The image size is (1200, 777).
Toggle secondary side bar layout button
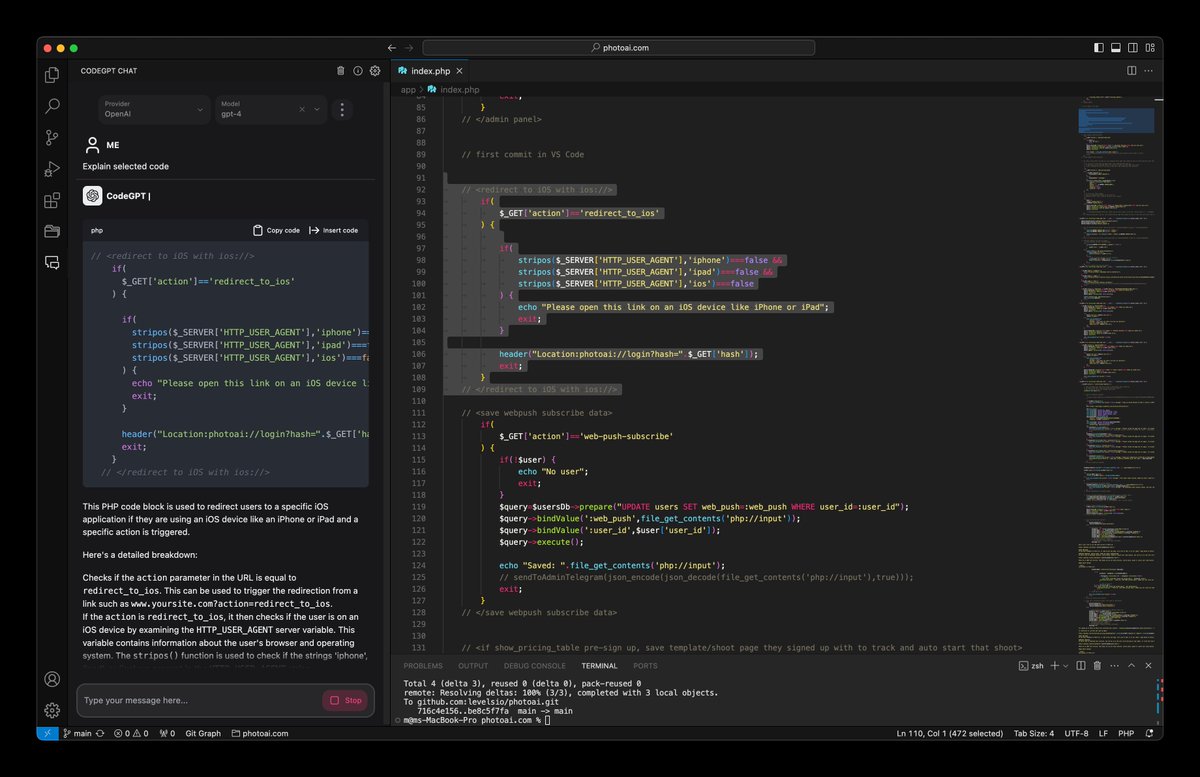pos(1132,47)
